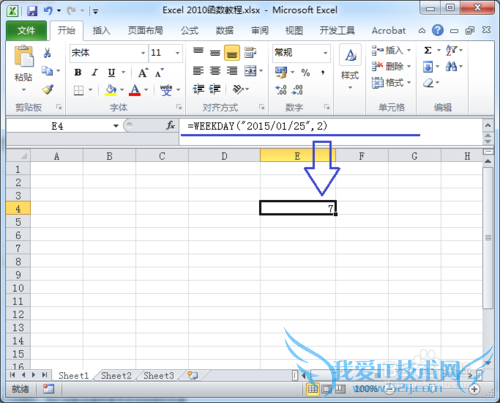Click the Decrease Indent icon
The width and height of the screenshot is (500, 403).
point(199,89)
